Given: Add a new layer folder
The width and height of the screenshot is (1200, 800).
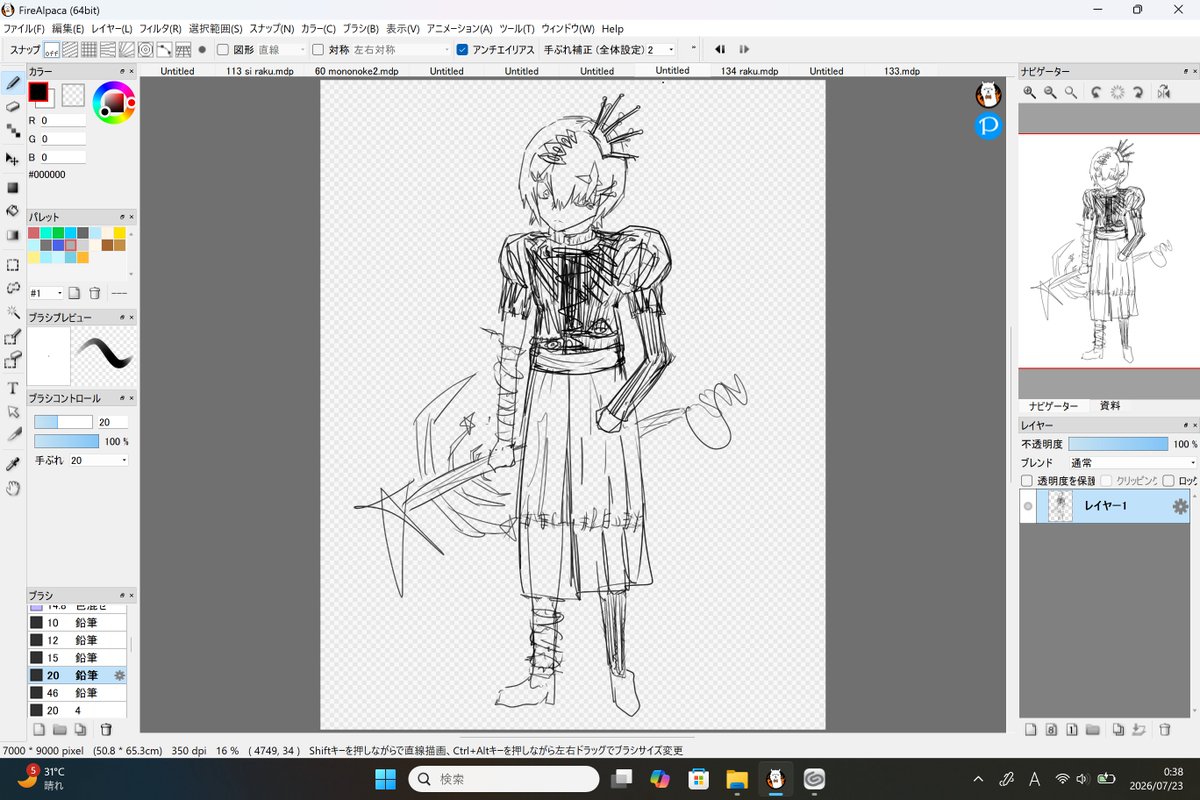Looking at the screenshot, I should coord(1093,730).
